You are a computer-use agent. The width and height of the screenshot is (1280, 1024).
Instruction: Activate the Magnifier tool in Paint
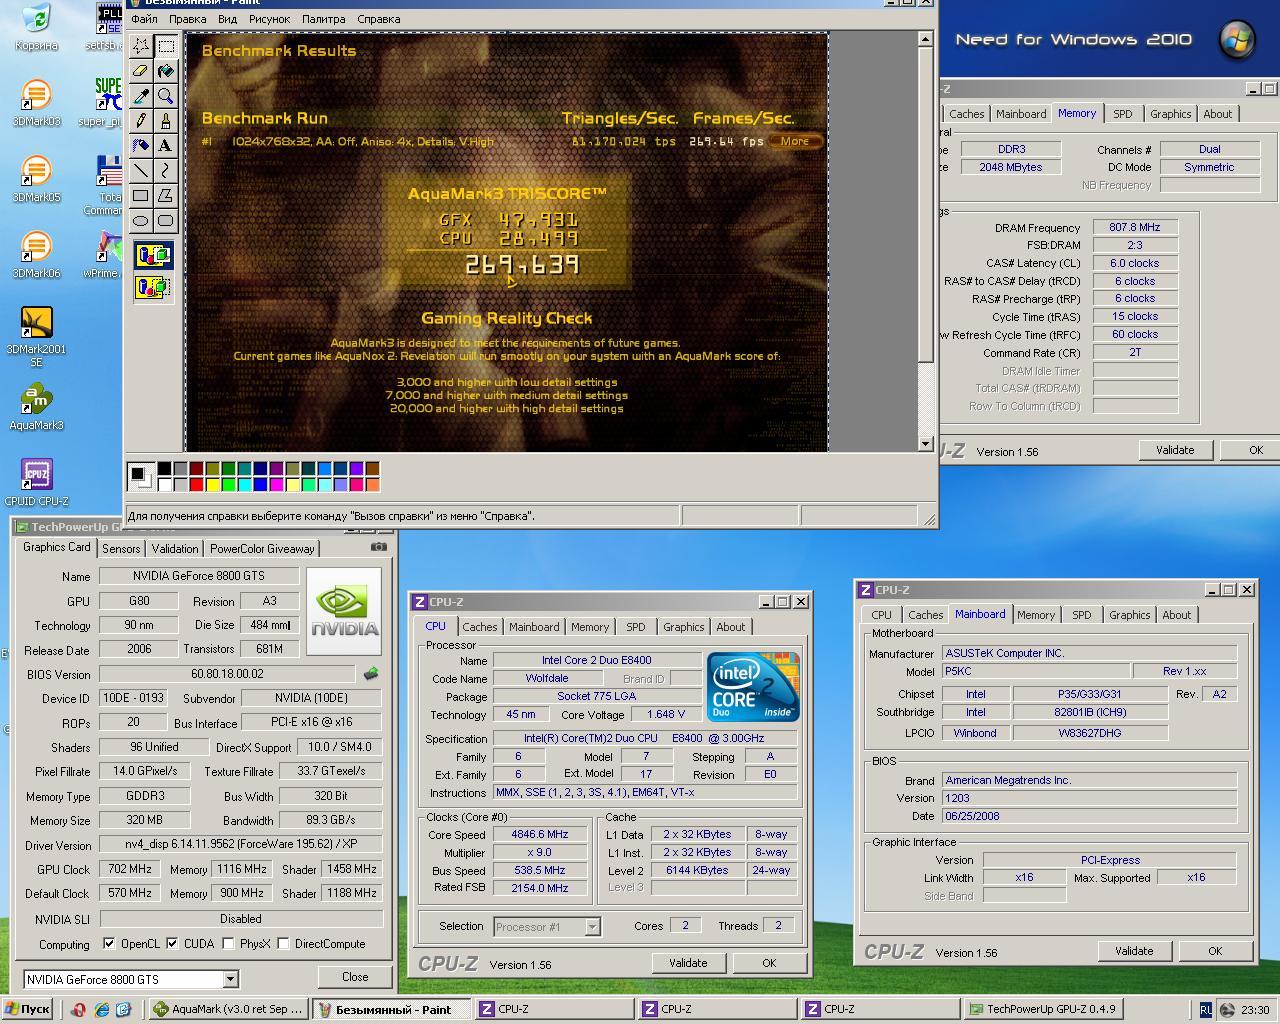pos(166,96)
